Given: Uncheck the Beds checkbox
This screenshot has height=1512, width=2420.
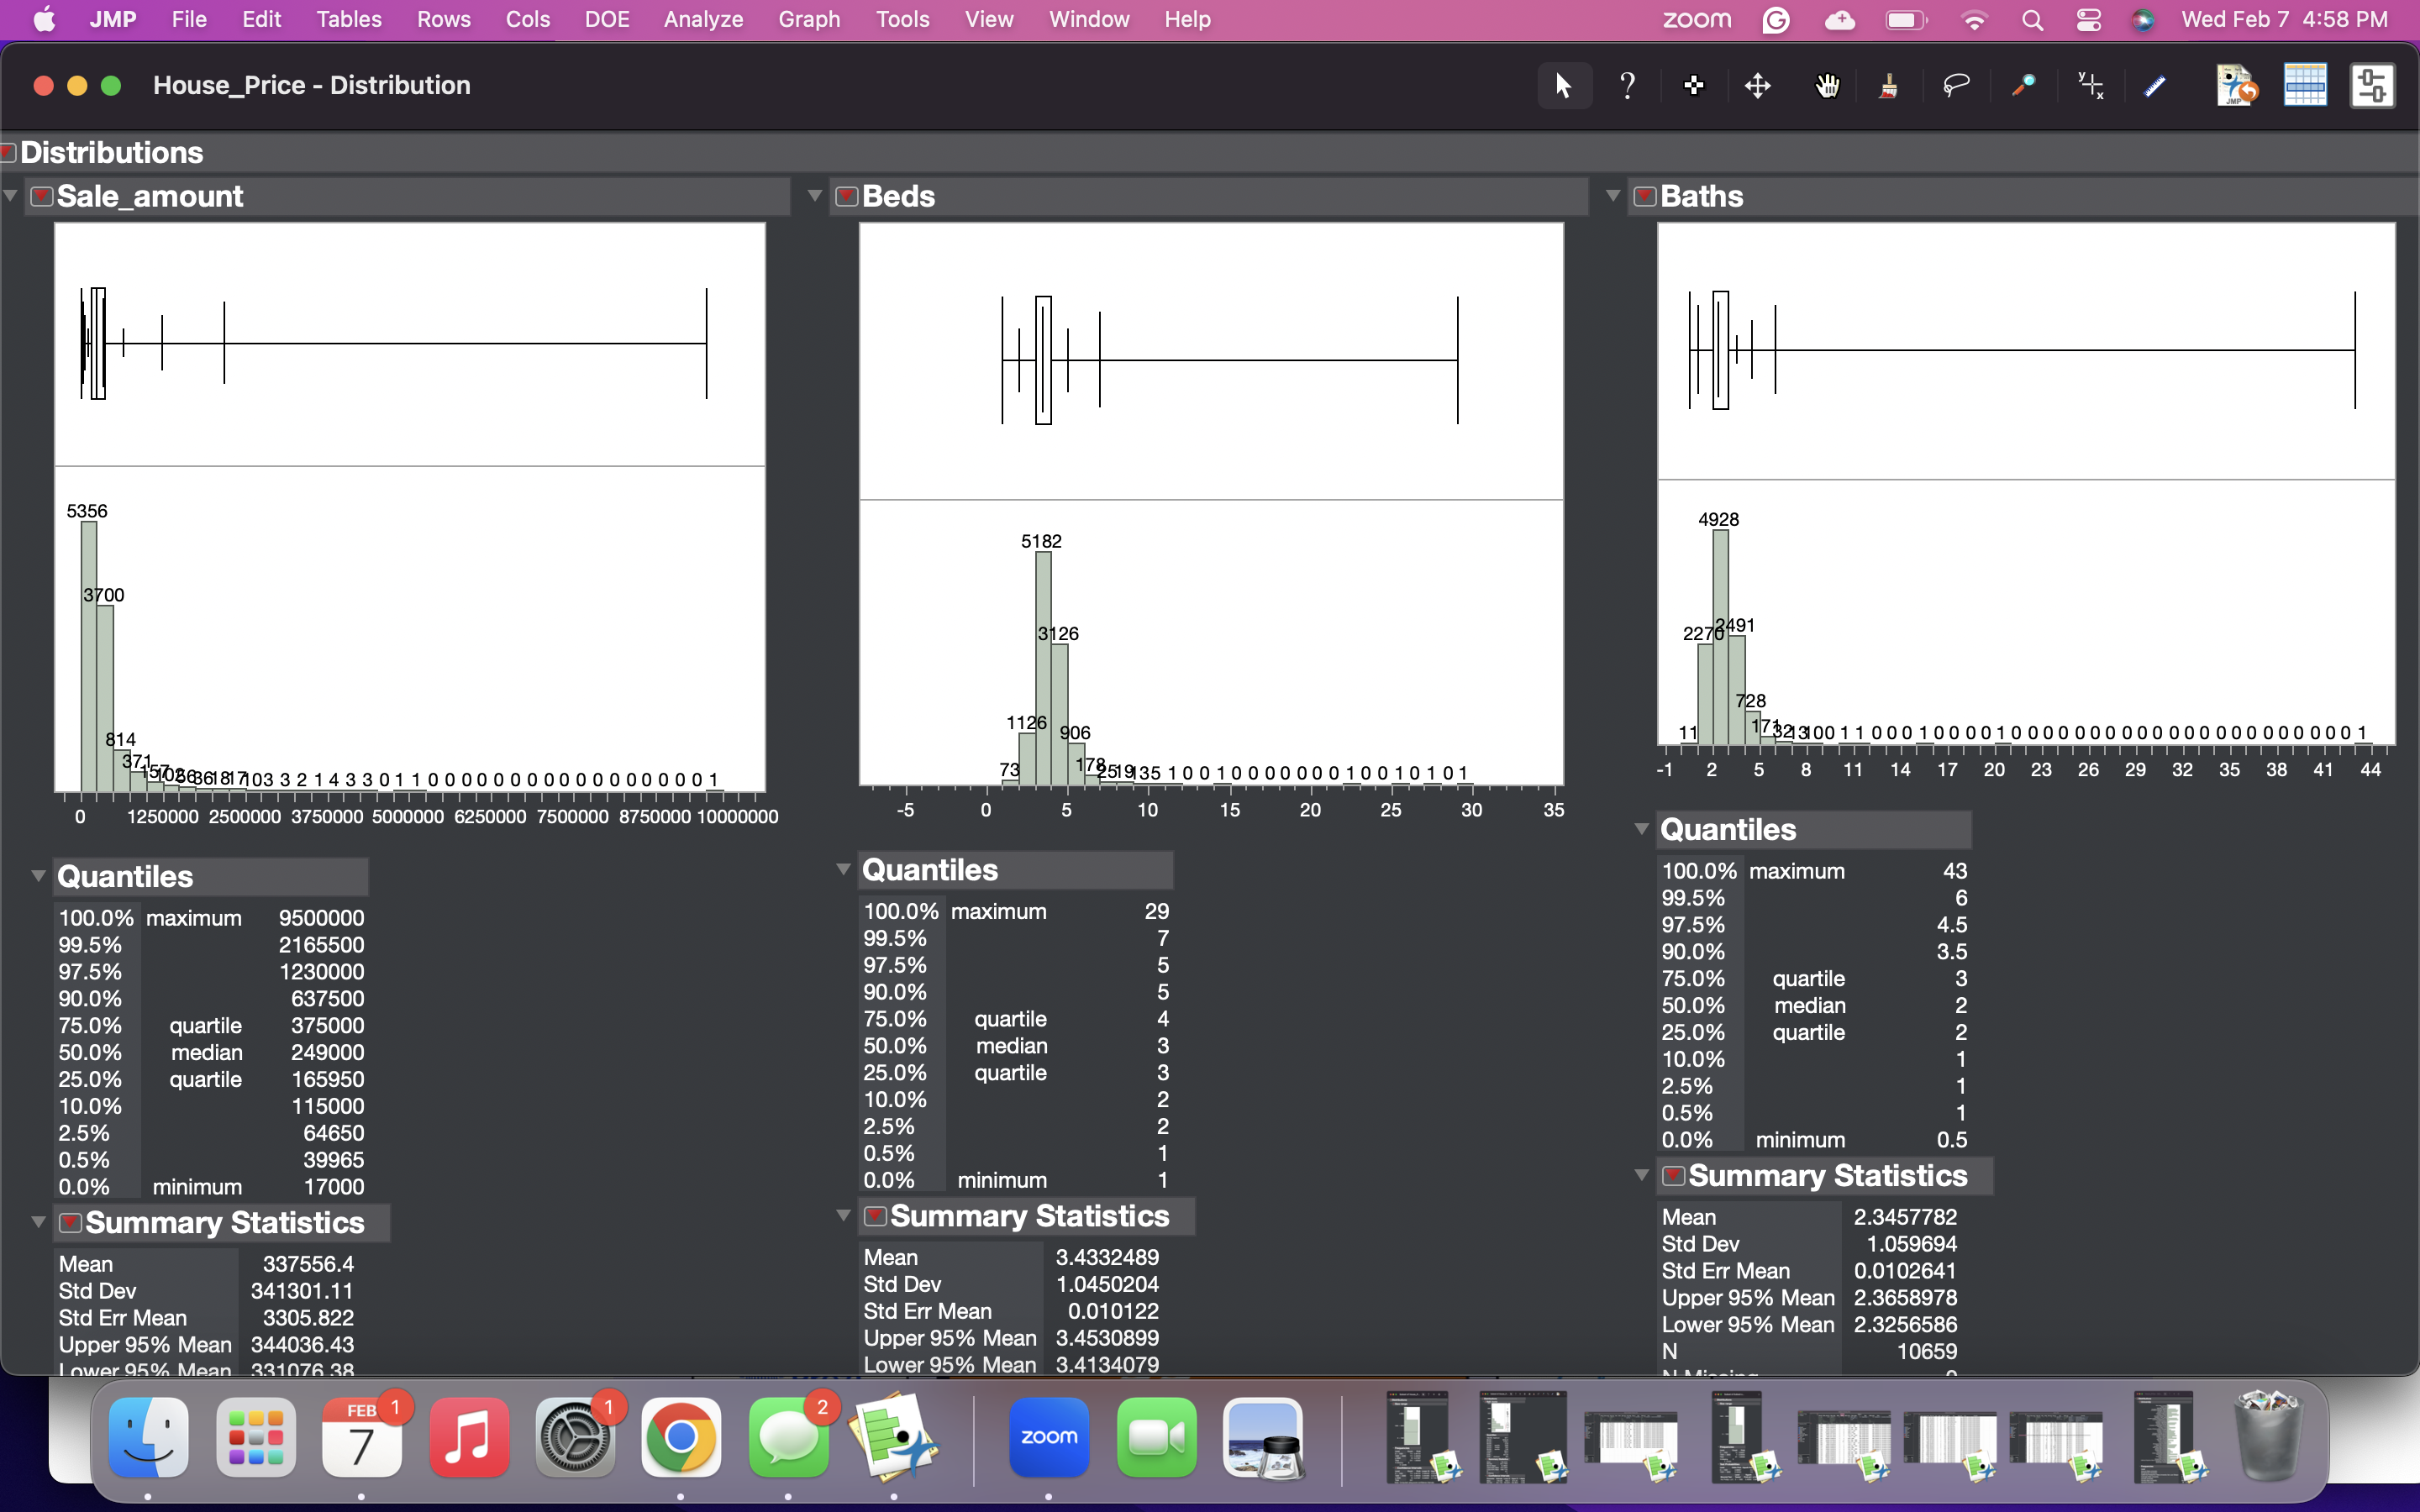Looking at the screenshot, I should click(845, 196).
